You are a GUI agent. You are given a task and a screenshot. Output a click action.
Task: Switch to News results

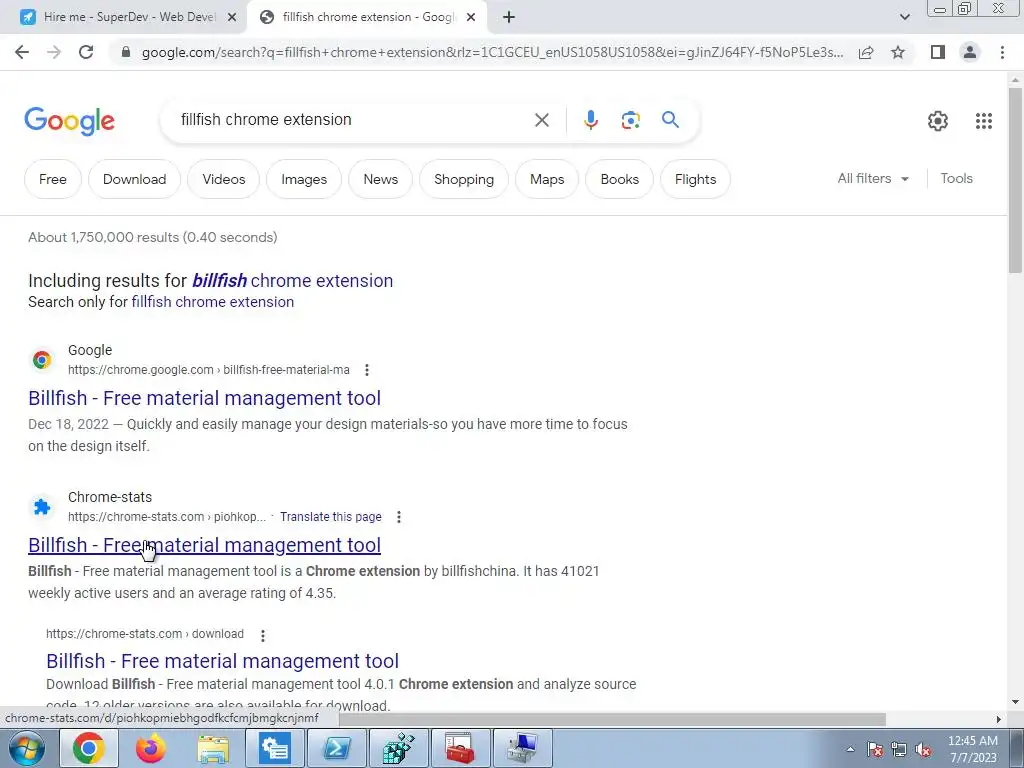coord(381,179)
